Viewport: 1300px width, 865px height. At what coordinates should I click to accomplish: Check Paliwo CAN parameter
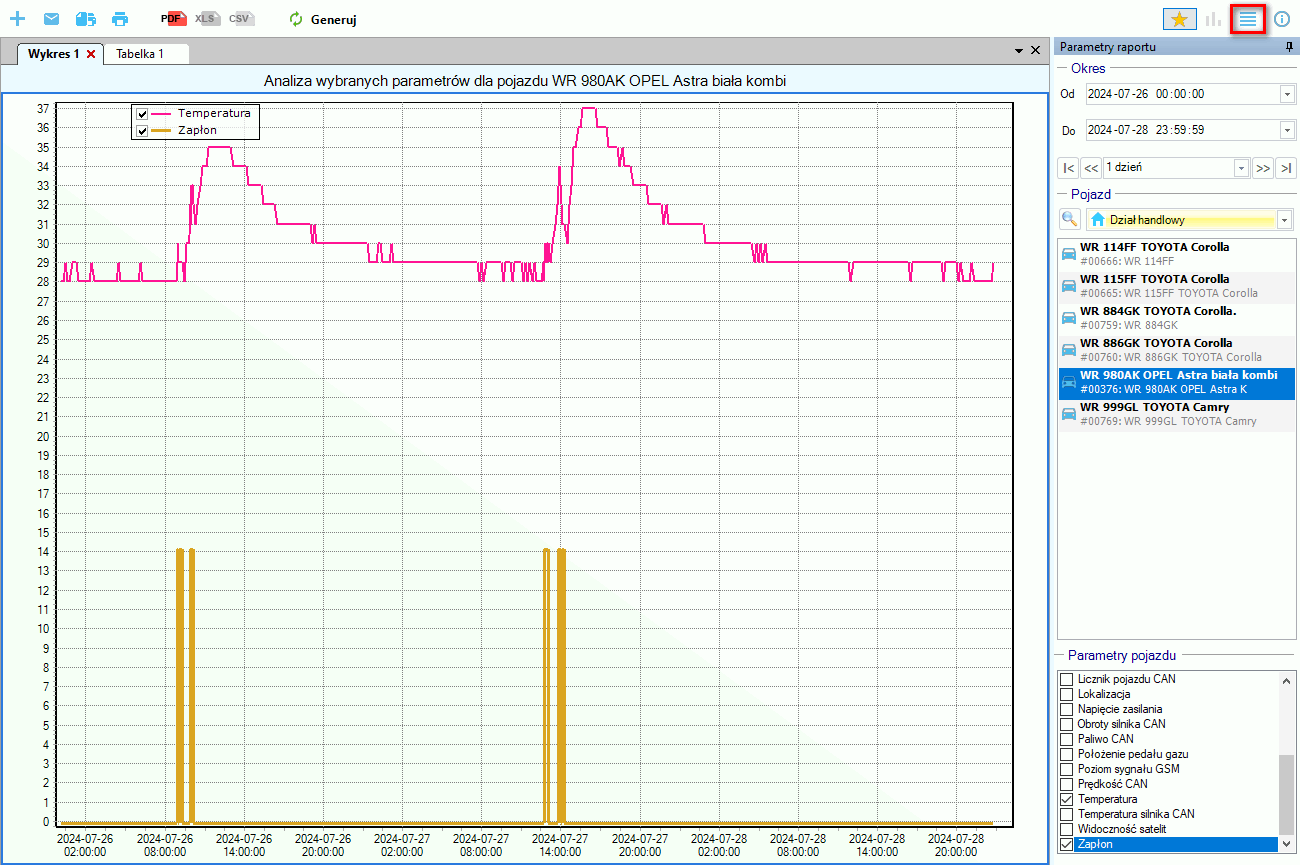coord(1066,739)
